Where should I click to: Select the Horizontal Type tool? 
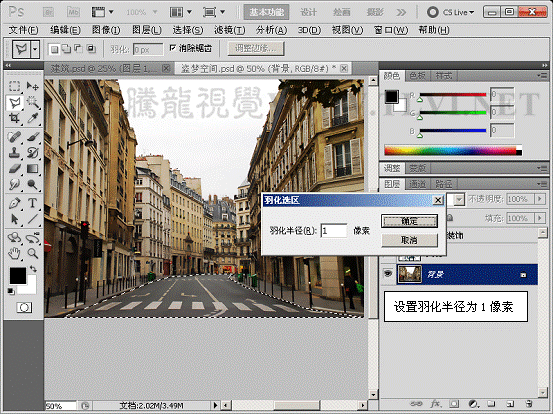[x=32, y=203]
